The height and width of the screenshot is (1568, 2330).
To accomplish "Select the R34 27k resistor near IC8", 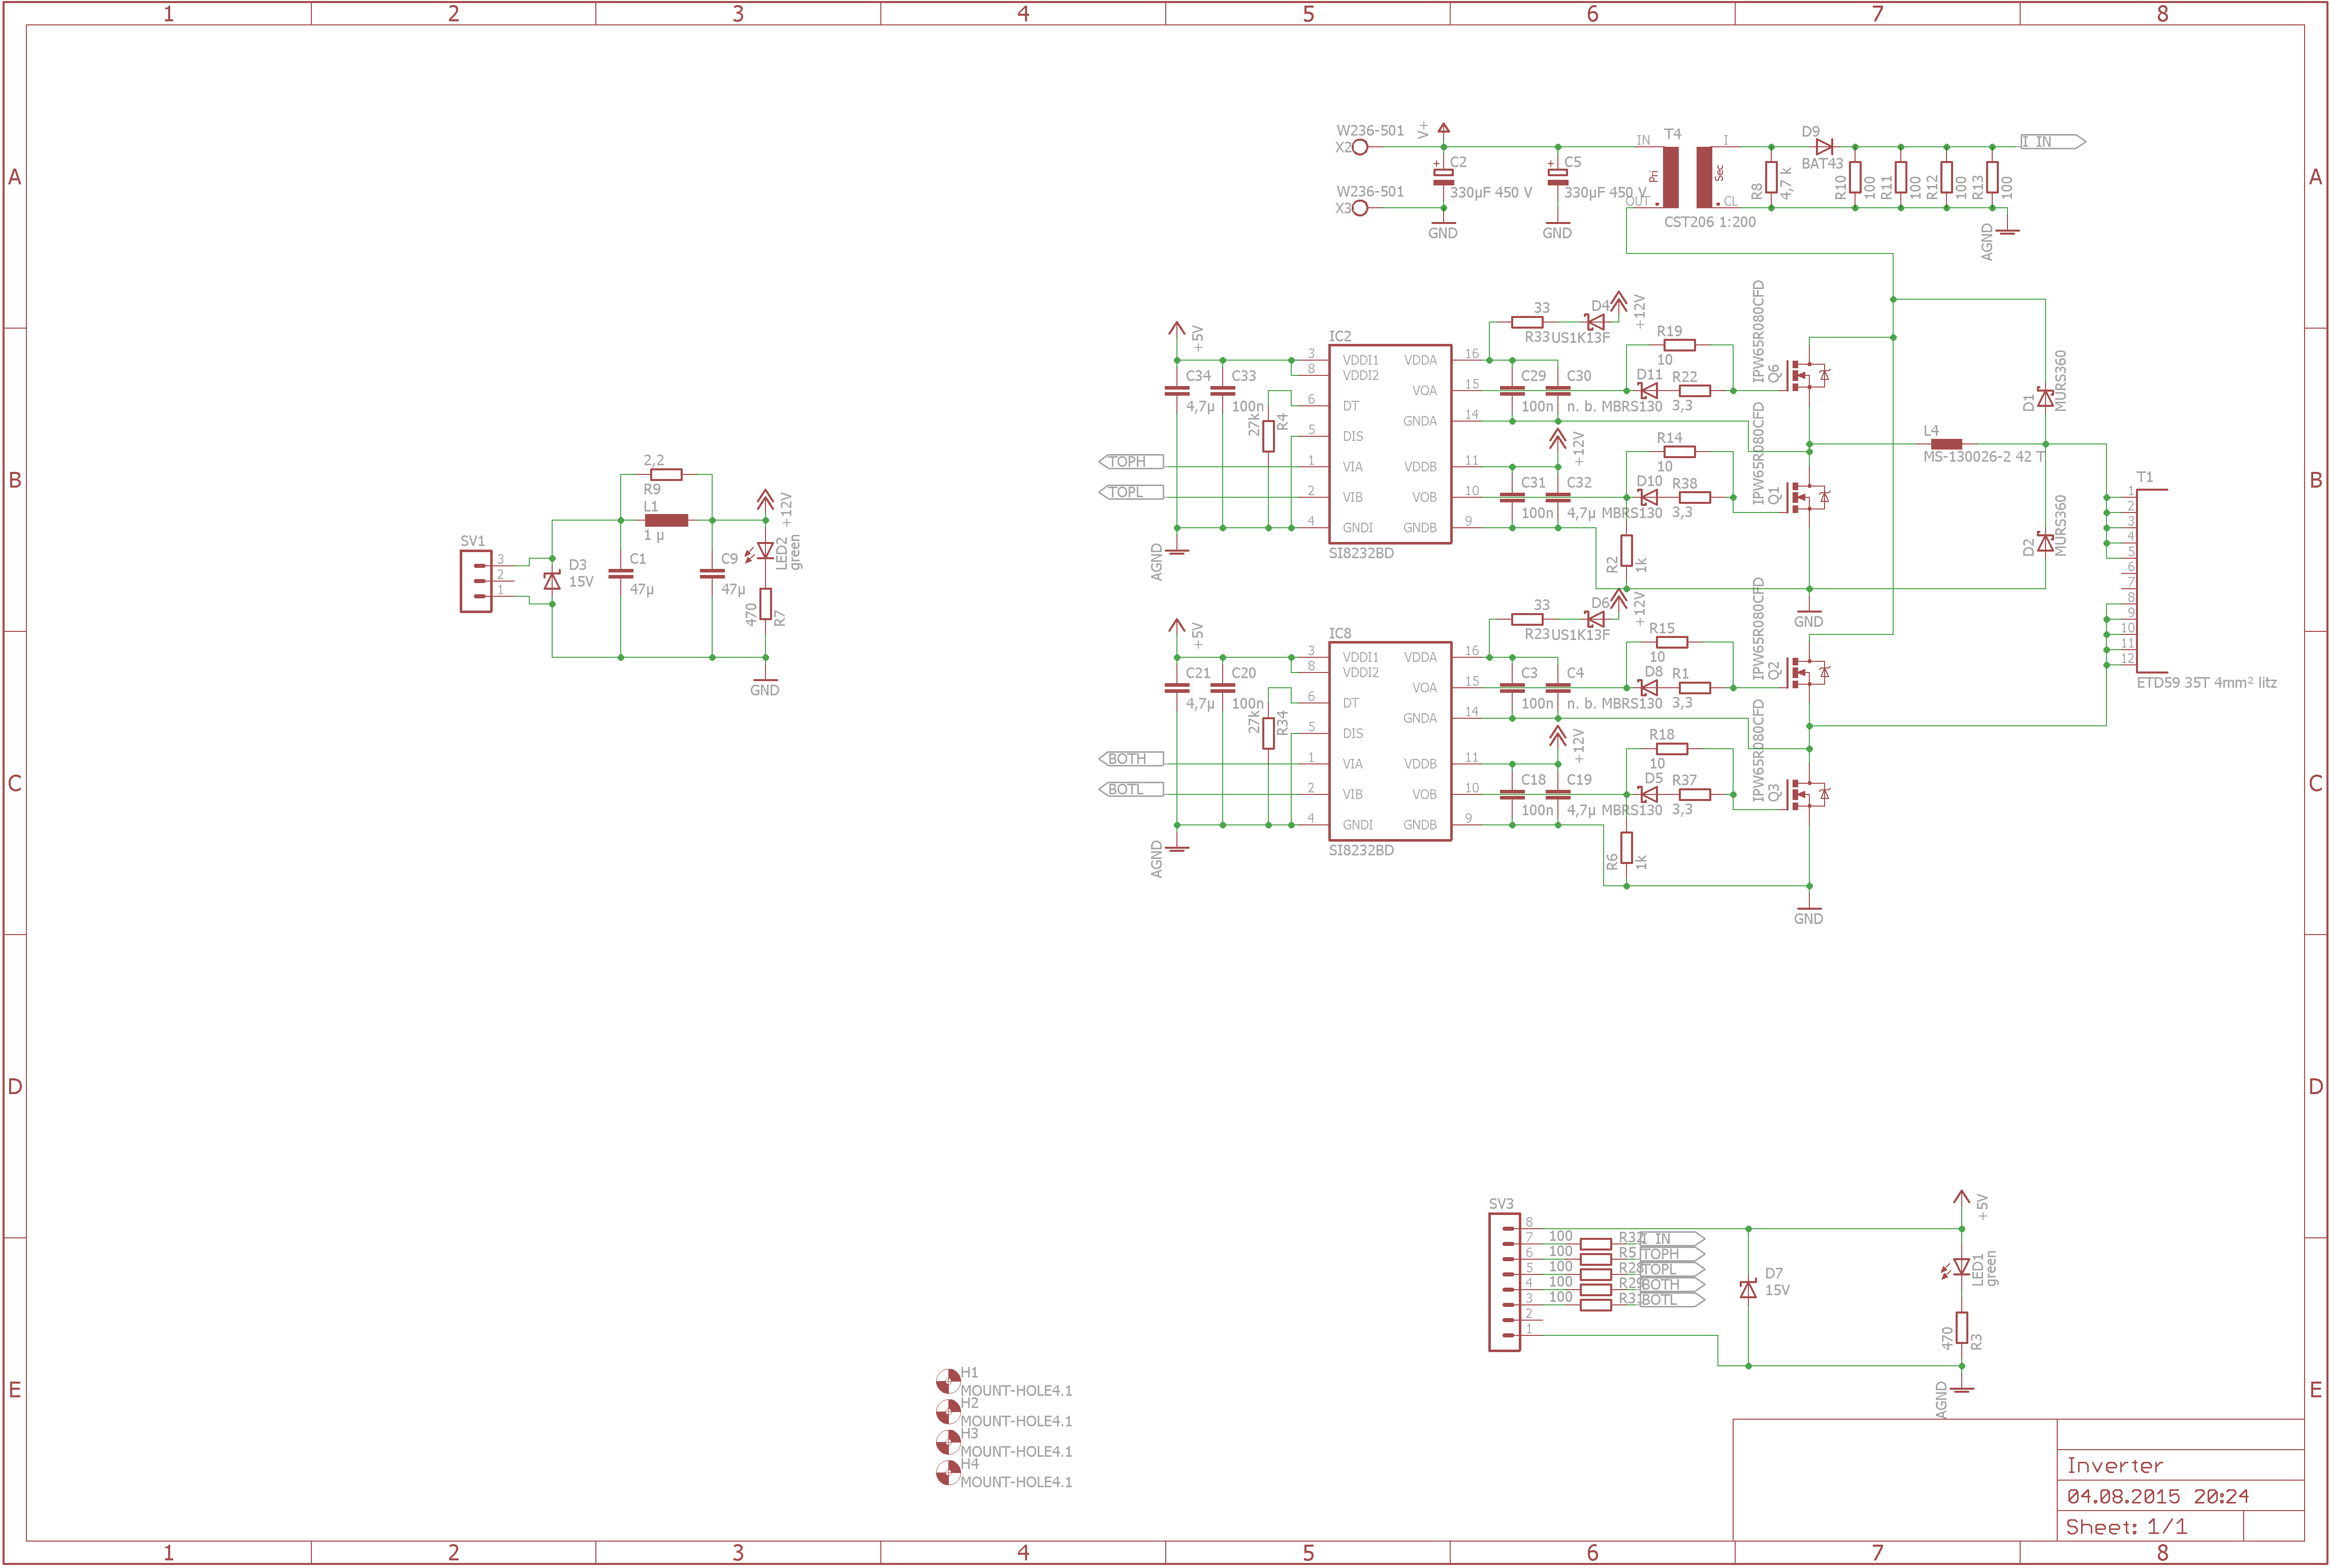I will point(1268,733).
